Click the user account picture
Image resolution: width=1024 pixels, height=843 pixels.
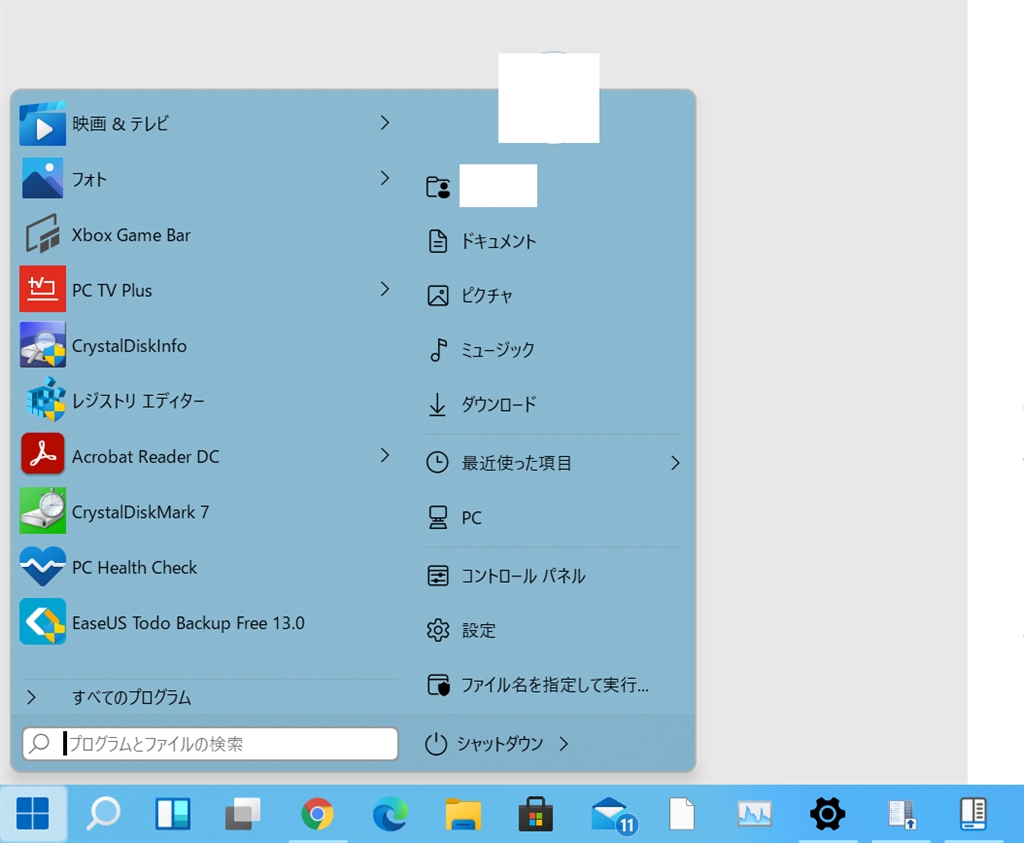549,98
